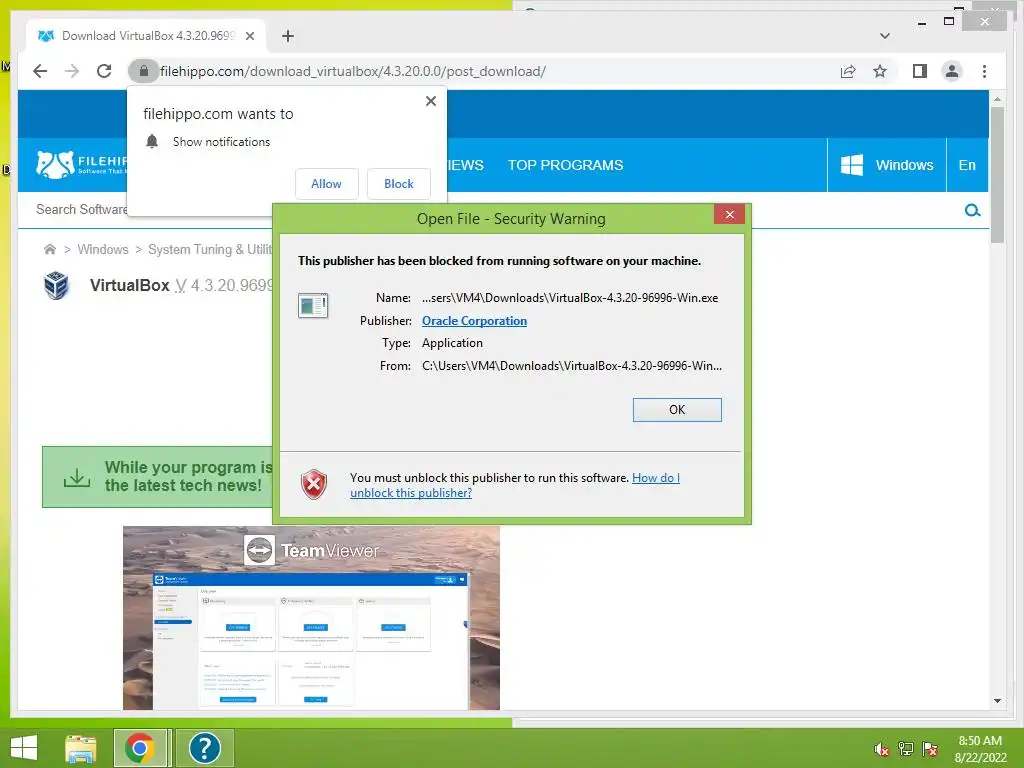The width and height of the screenshot is (1024, 768).
Task: Select the Download VirtualBox tab
Action: pyautogui.click(x=146, y=36)
